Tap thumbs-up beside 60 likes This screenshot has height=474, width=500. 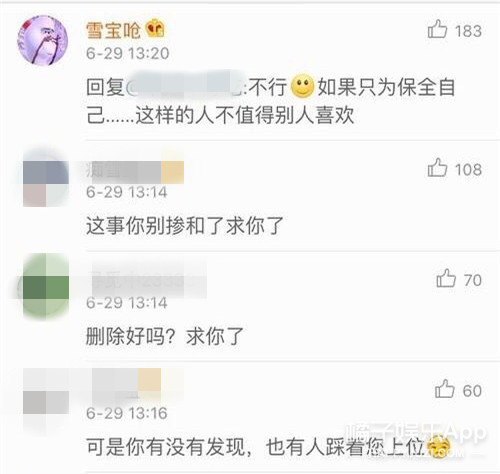tap(445, 389)
